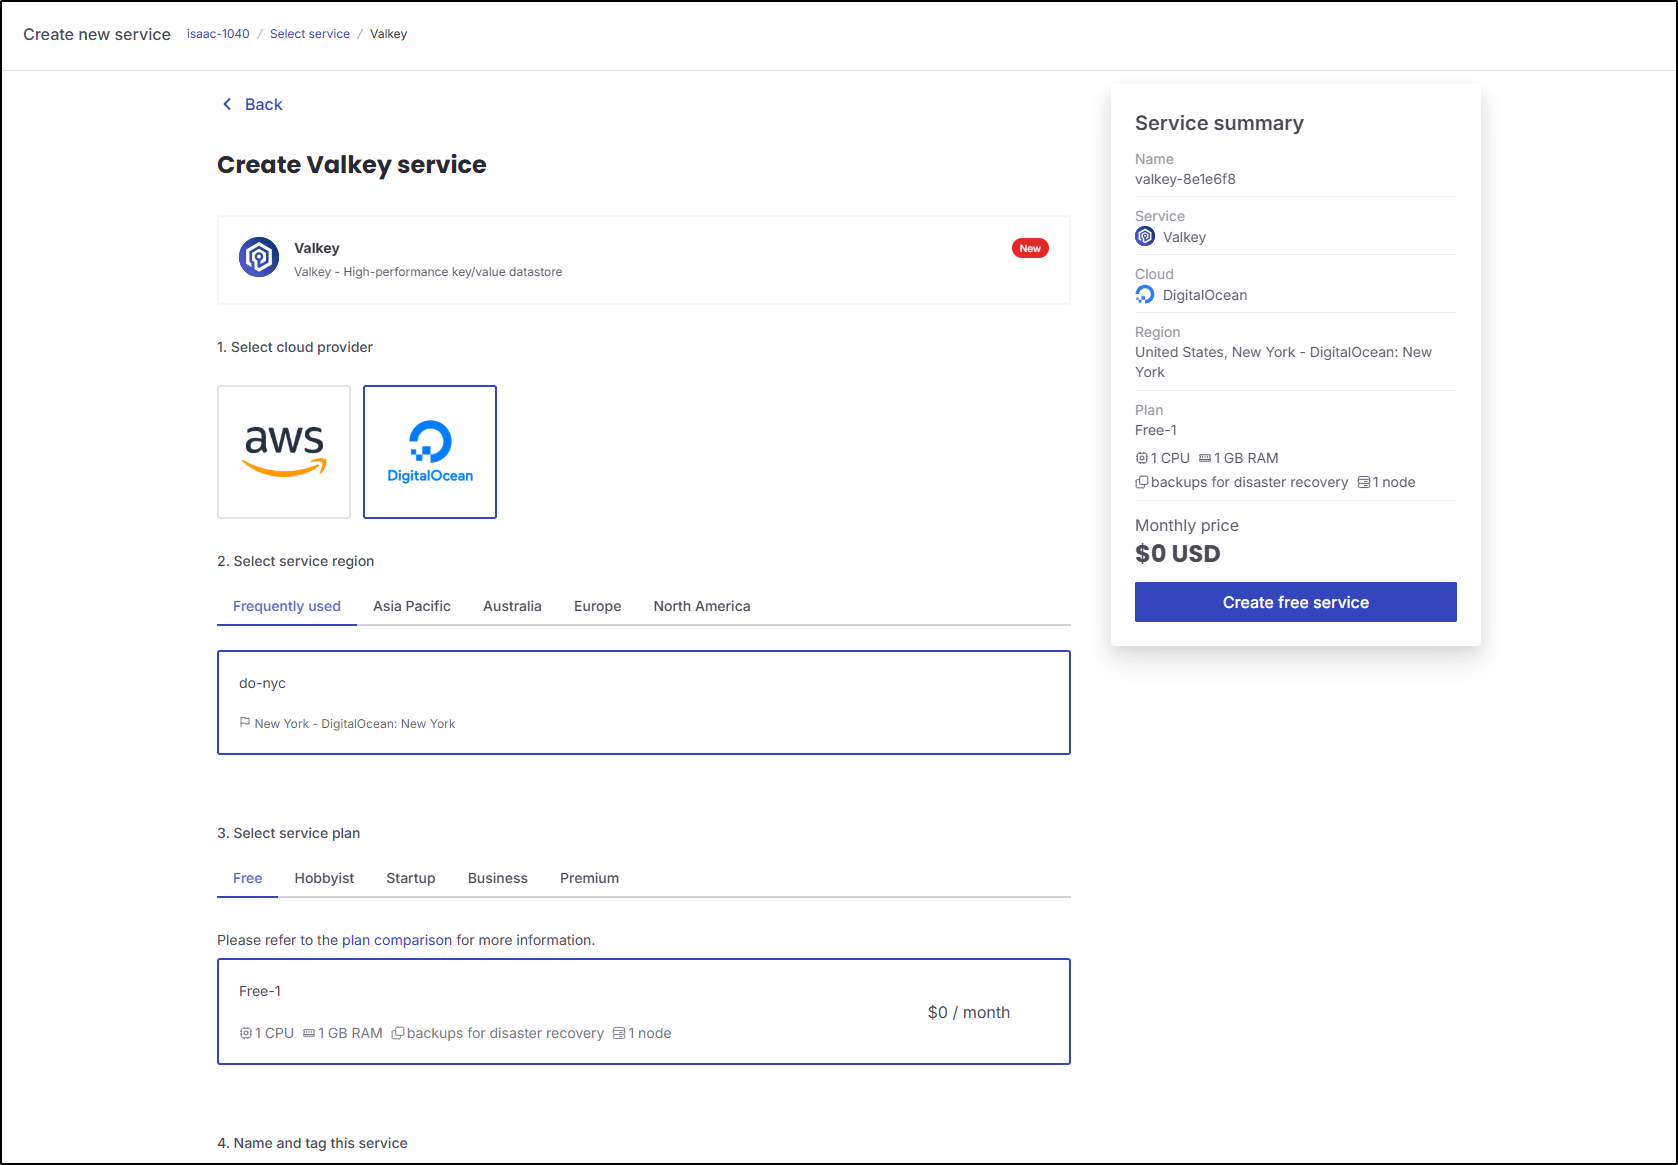Click DigitalOcean icon in Service summary

click(x=1145, y=294)
